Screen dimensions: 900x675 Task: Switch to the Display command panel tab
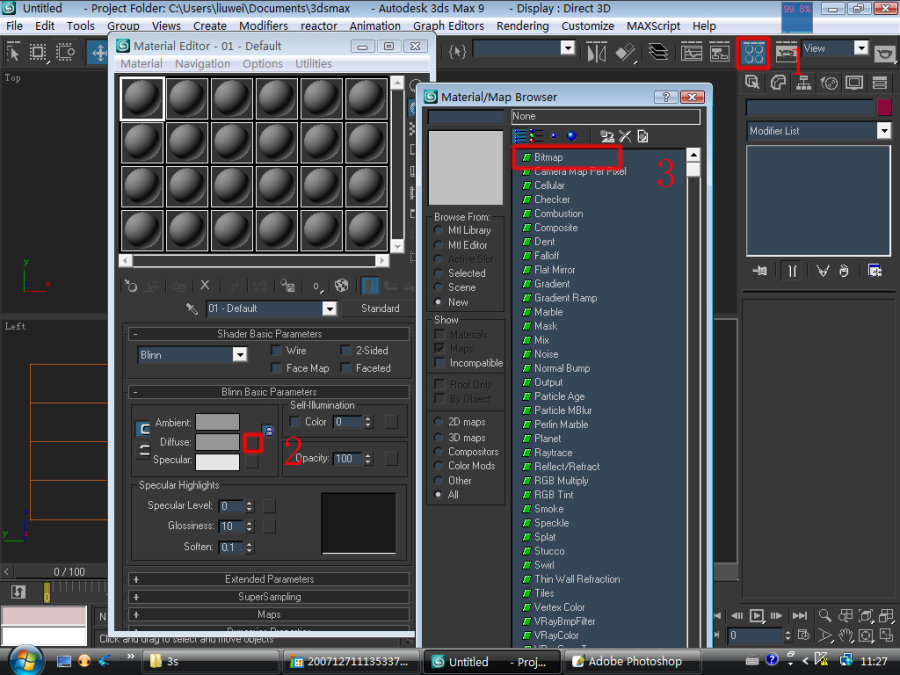click(854, 83)
